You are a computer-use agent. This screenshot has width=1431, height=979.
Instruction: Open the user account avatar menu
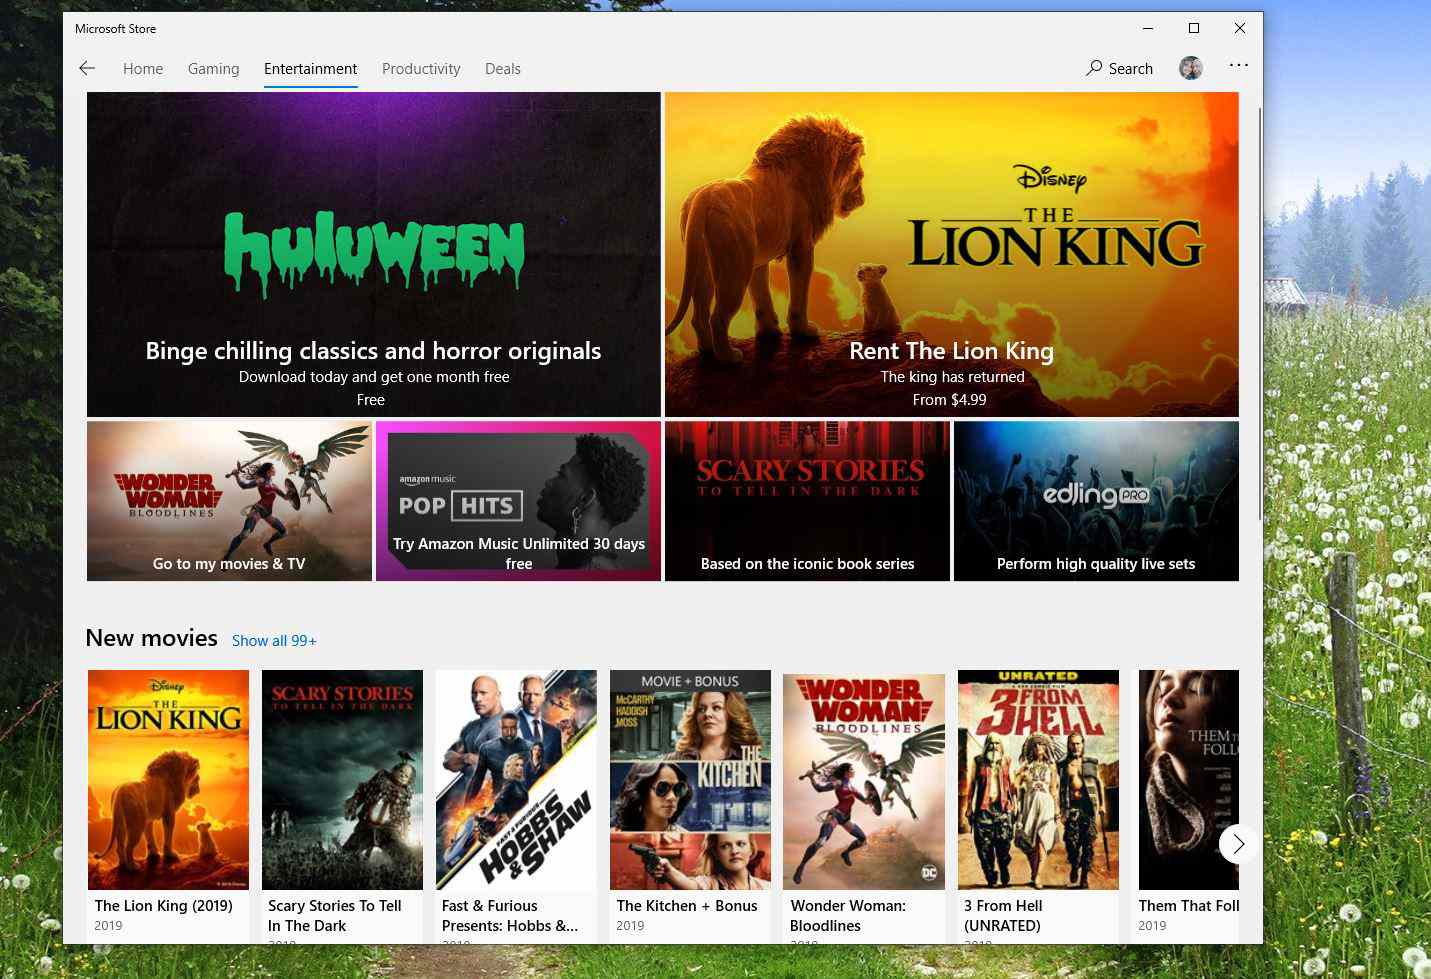(1190, 68)
